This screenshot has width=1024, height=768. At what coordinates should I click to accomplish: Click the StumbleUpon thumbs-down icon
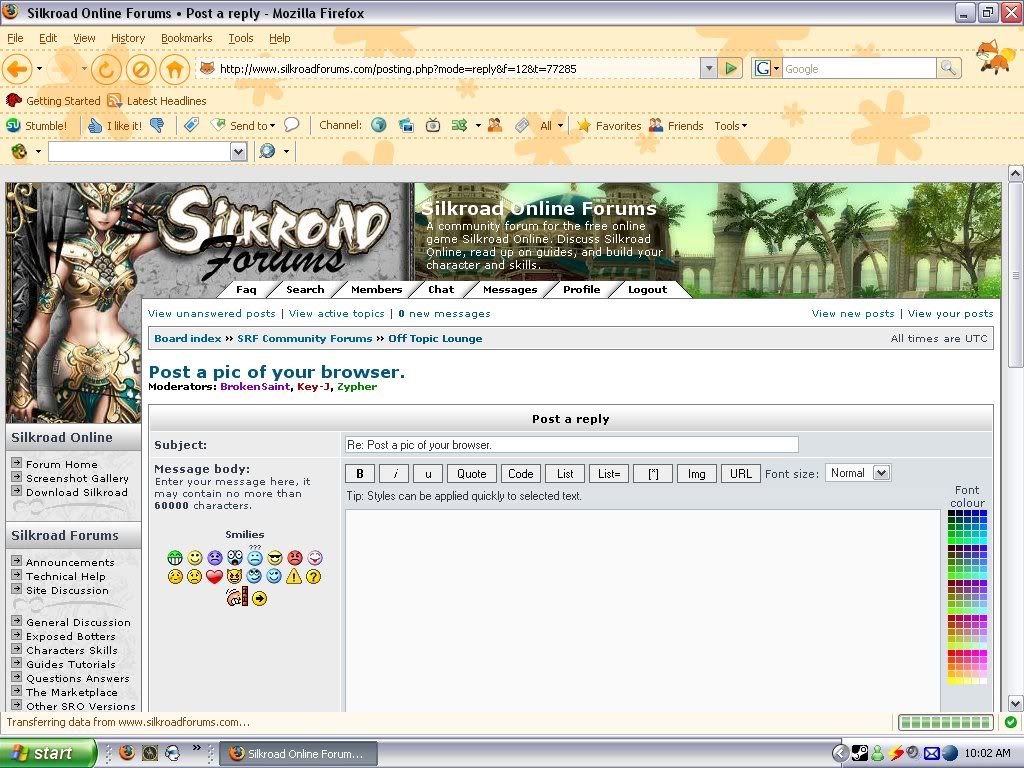click(157, 126)
